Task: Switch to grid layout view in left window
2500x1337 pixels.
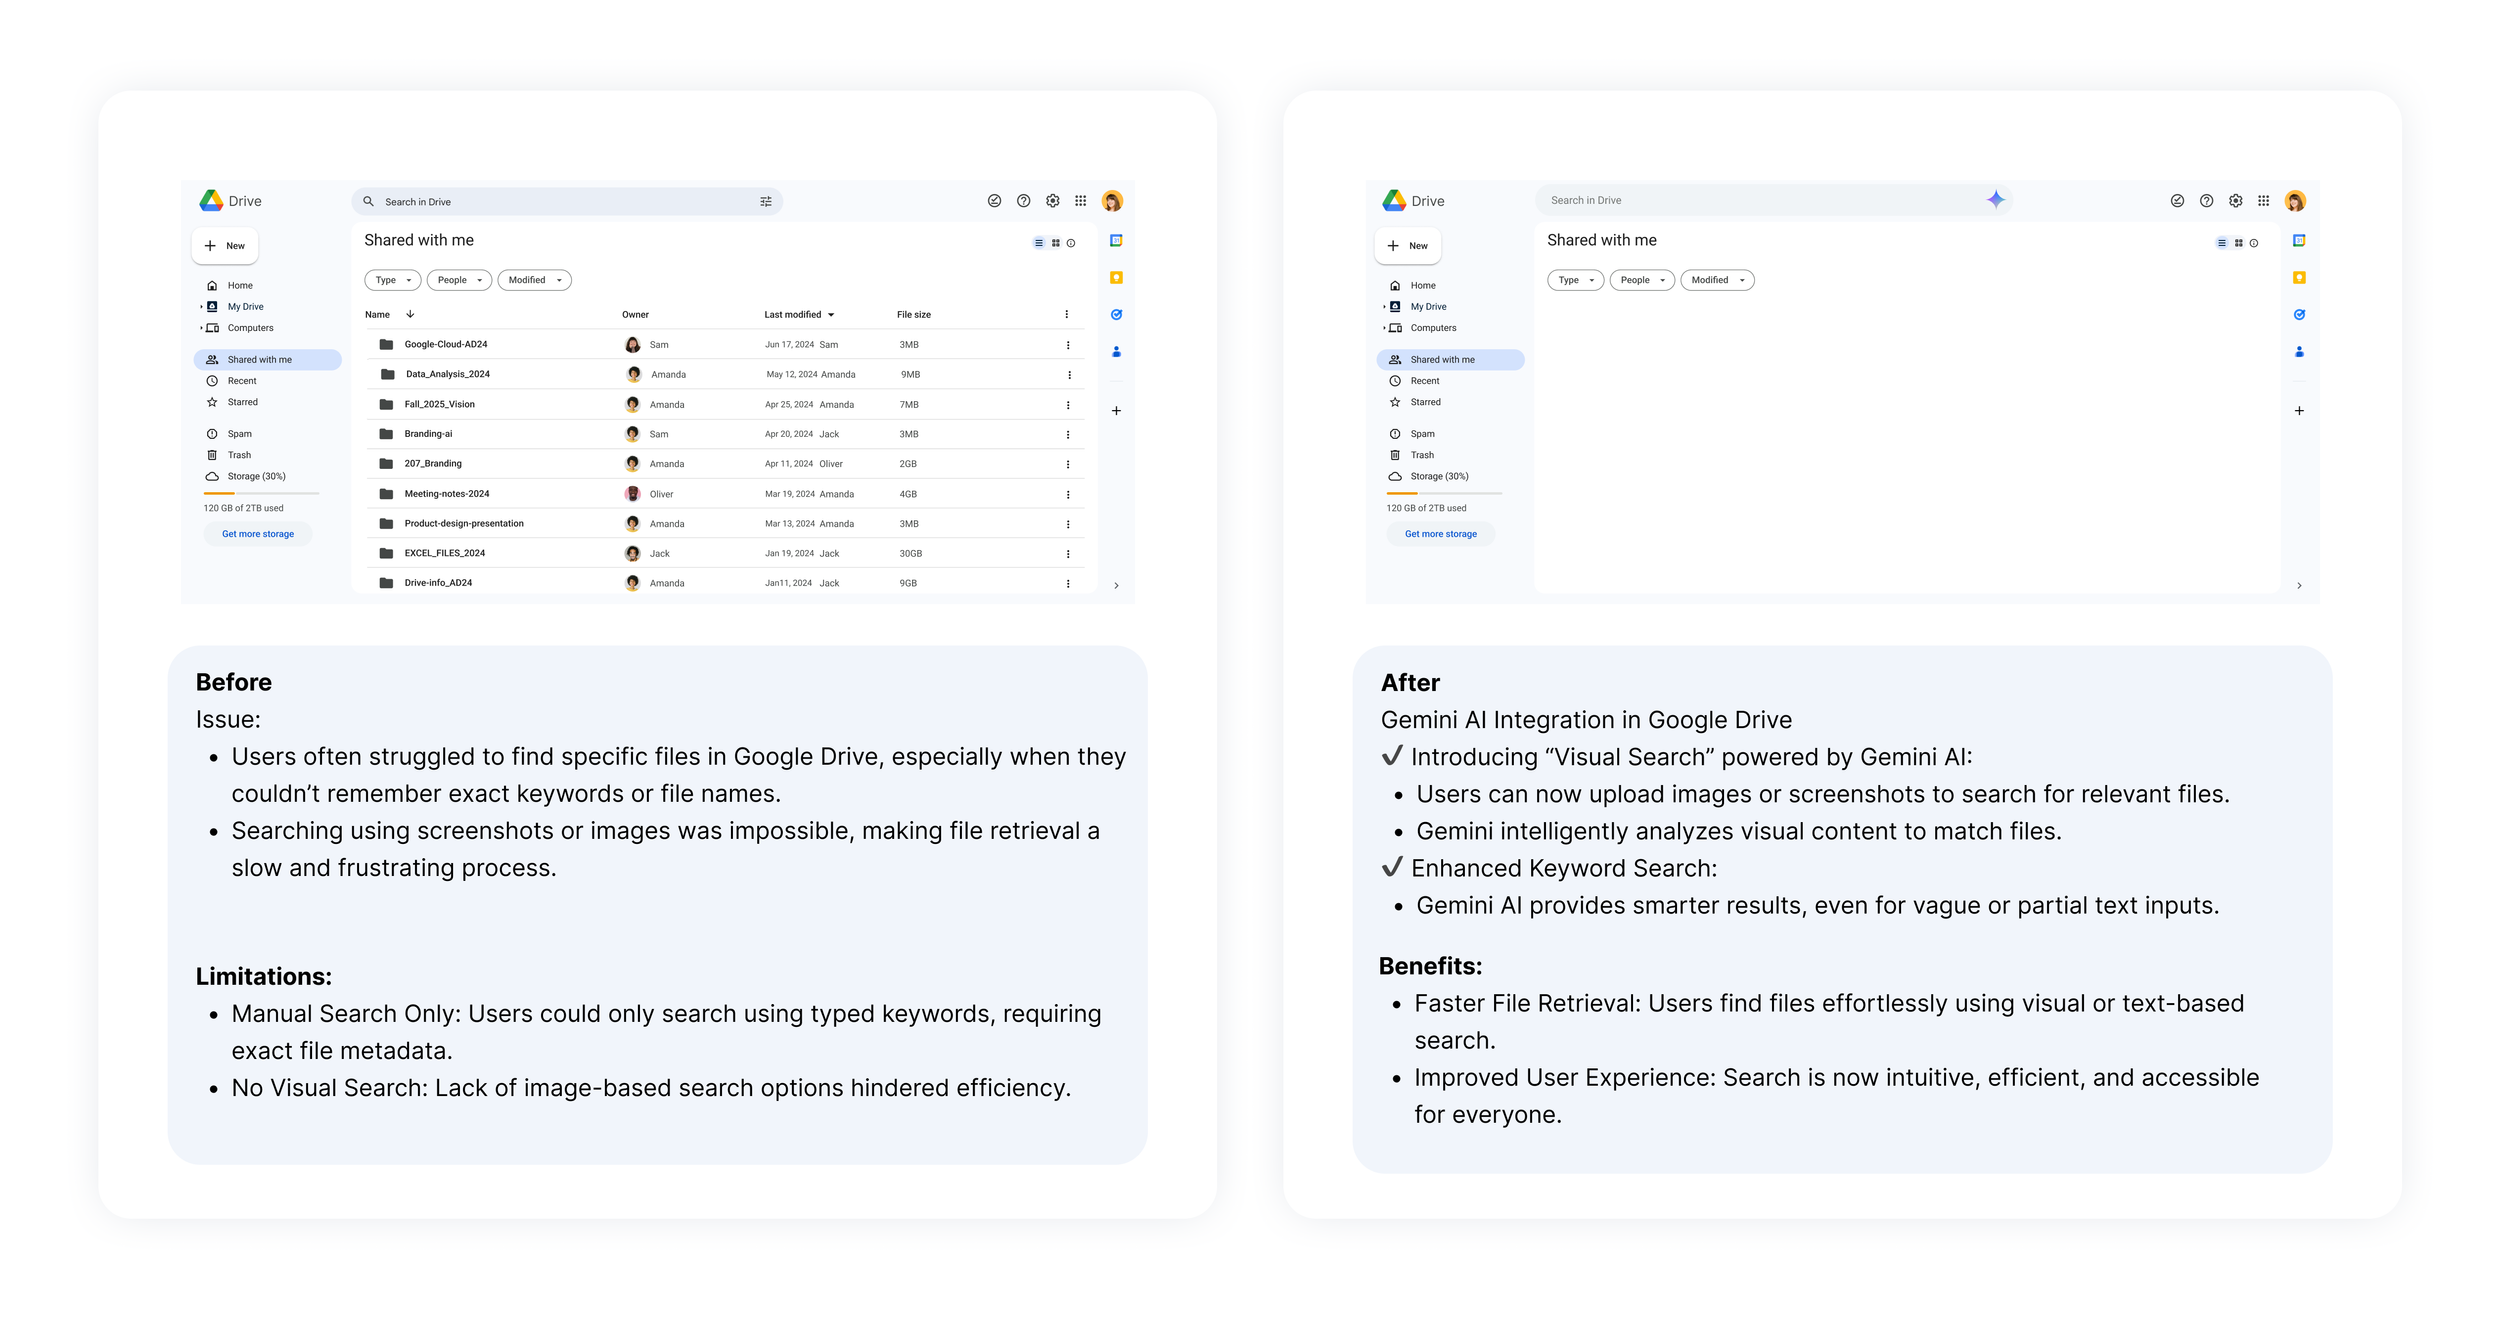Action: 1055,243
